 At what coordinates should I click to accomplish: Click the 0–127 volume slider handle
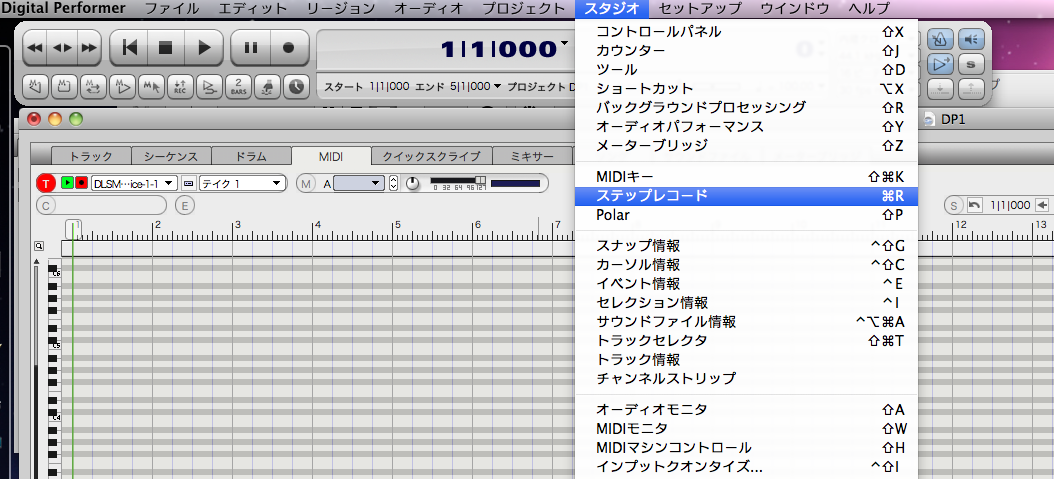(x=480, y=179)
